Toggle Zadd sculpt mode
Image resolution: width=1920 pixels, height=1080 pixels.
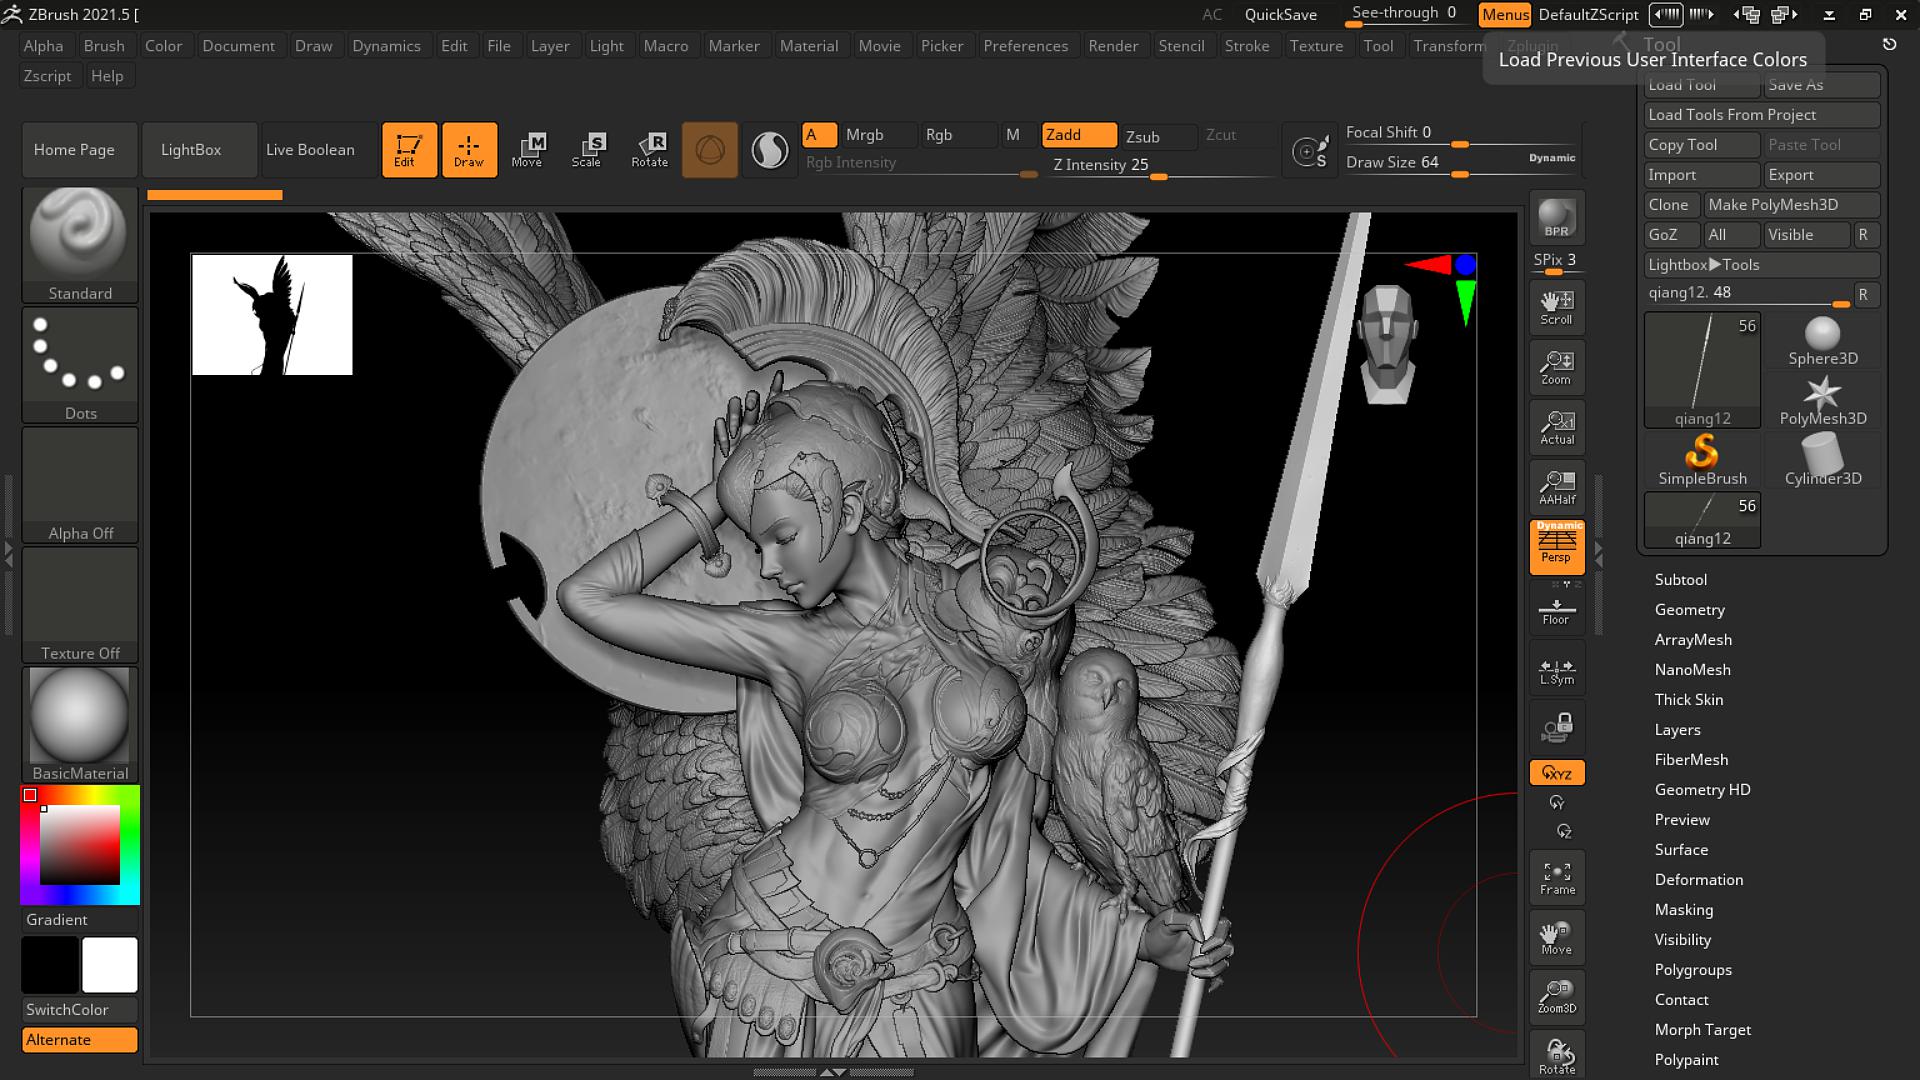pos(1079,135)
